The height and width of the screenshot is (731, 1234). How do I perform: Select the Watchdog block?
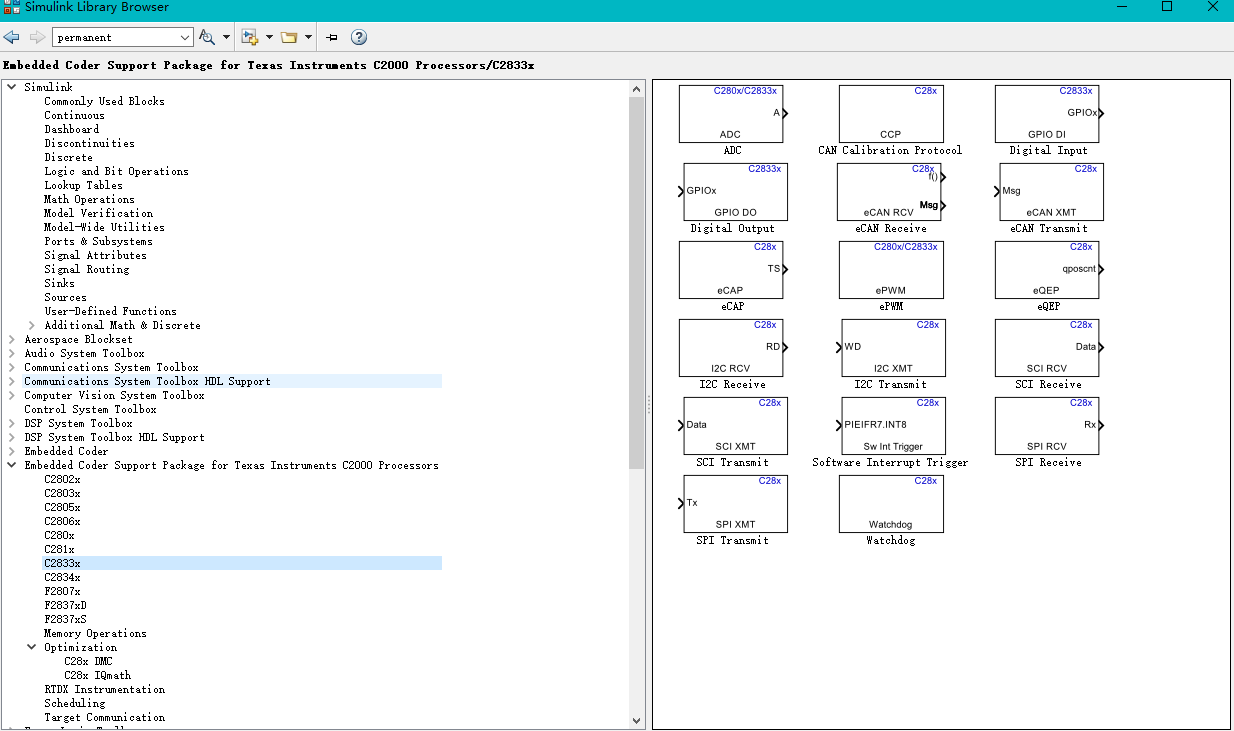click(x=890, y=504)
